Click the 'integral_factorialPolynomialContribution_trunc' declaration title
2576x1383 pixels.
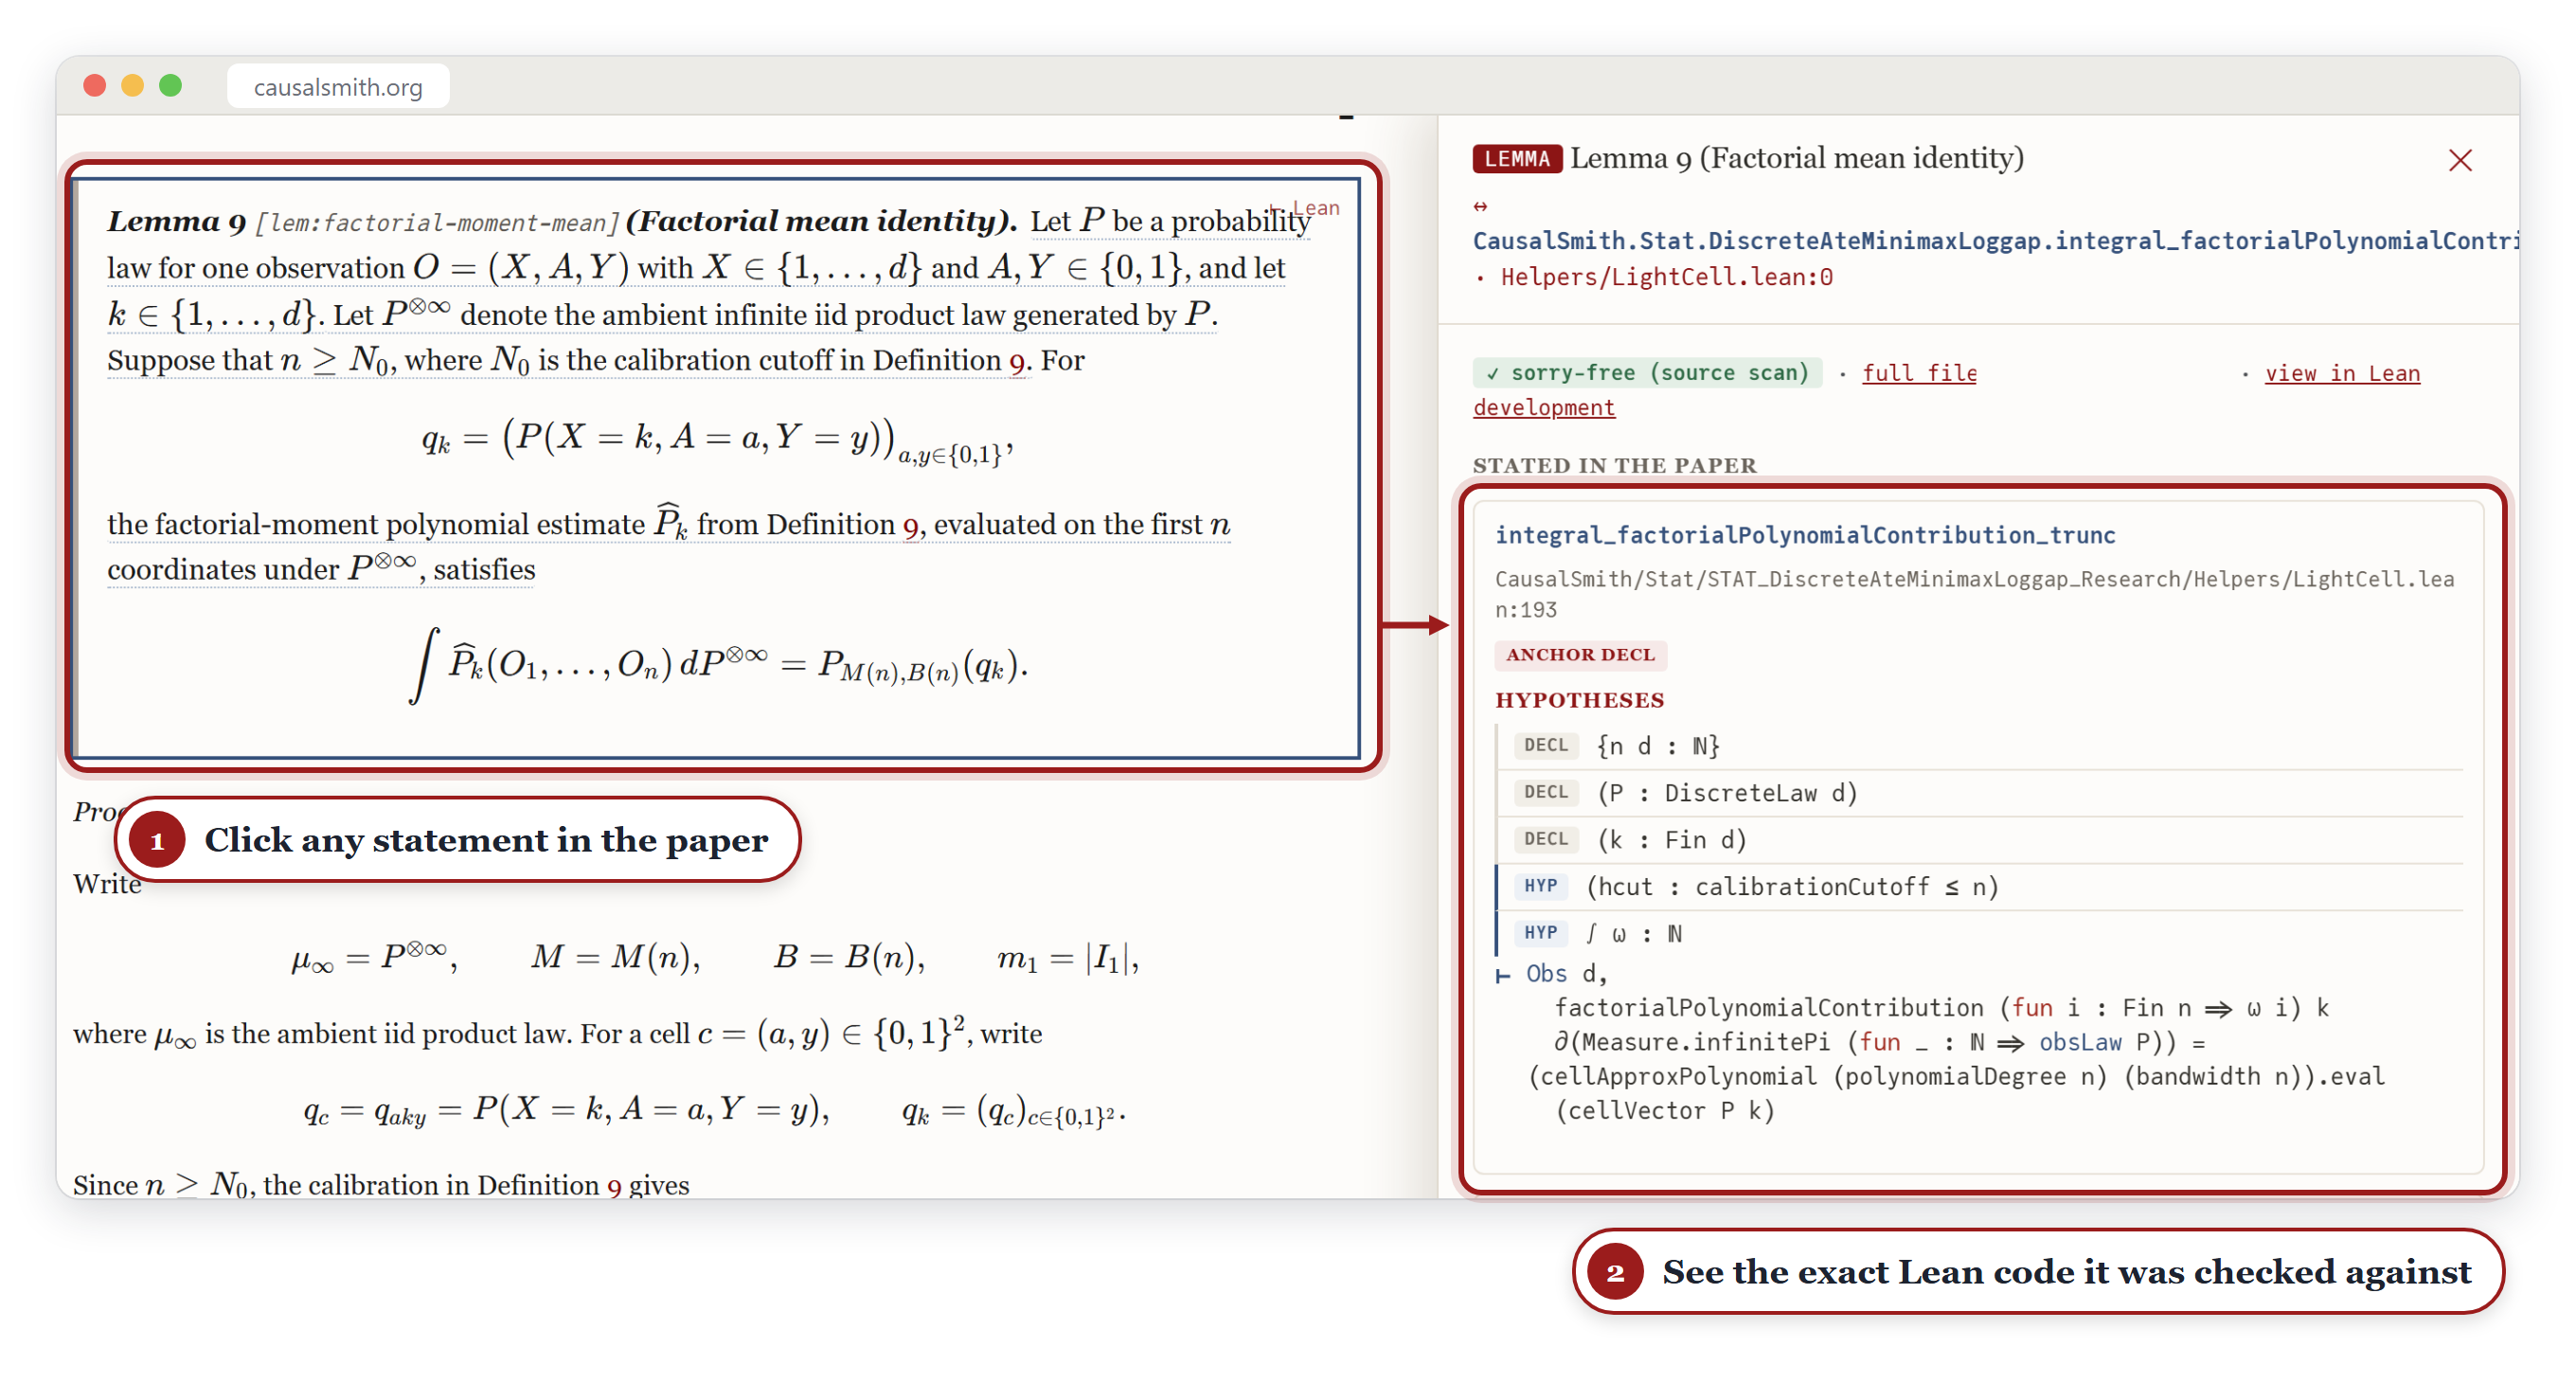[1805, 535]
